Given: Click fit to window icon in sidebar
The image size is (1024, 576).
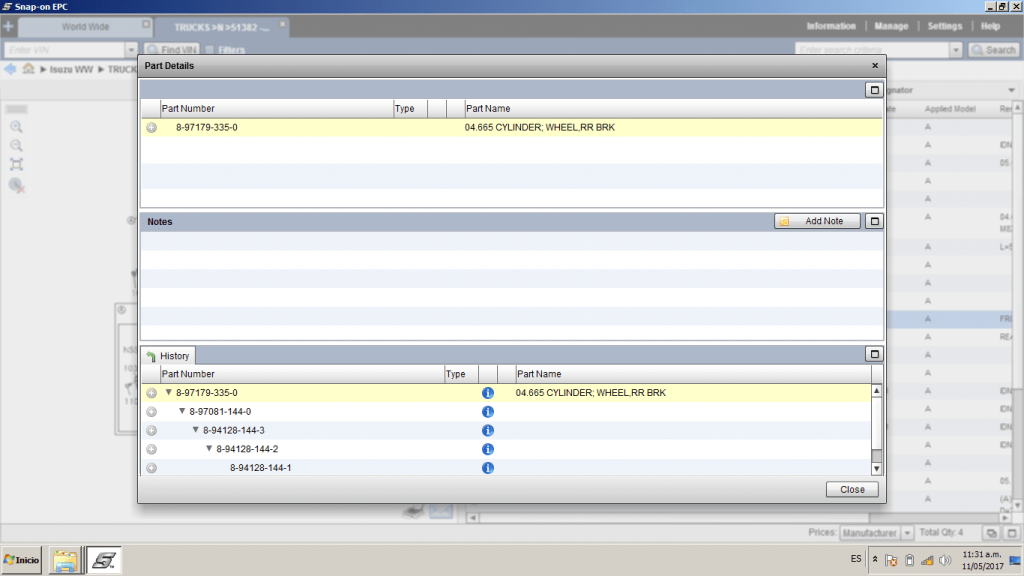Looking at the screenshot, I should tap(16, 165).
